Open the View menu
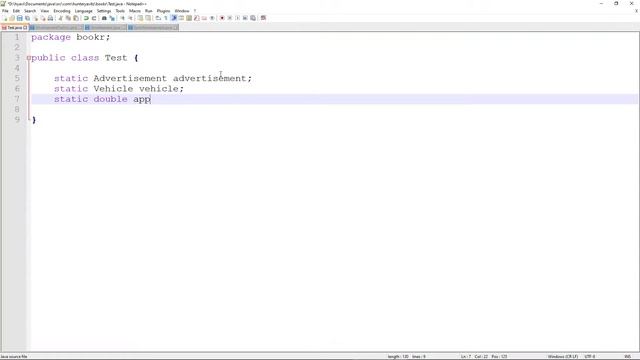Image resolution: width=640 pixels, height=360 pixels. (44, 11)
